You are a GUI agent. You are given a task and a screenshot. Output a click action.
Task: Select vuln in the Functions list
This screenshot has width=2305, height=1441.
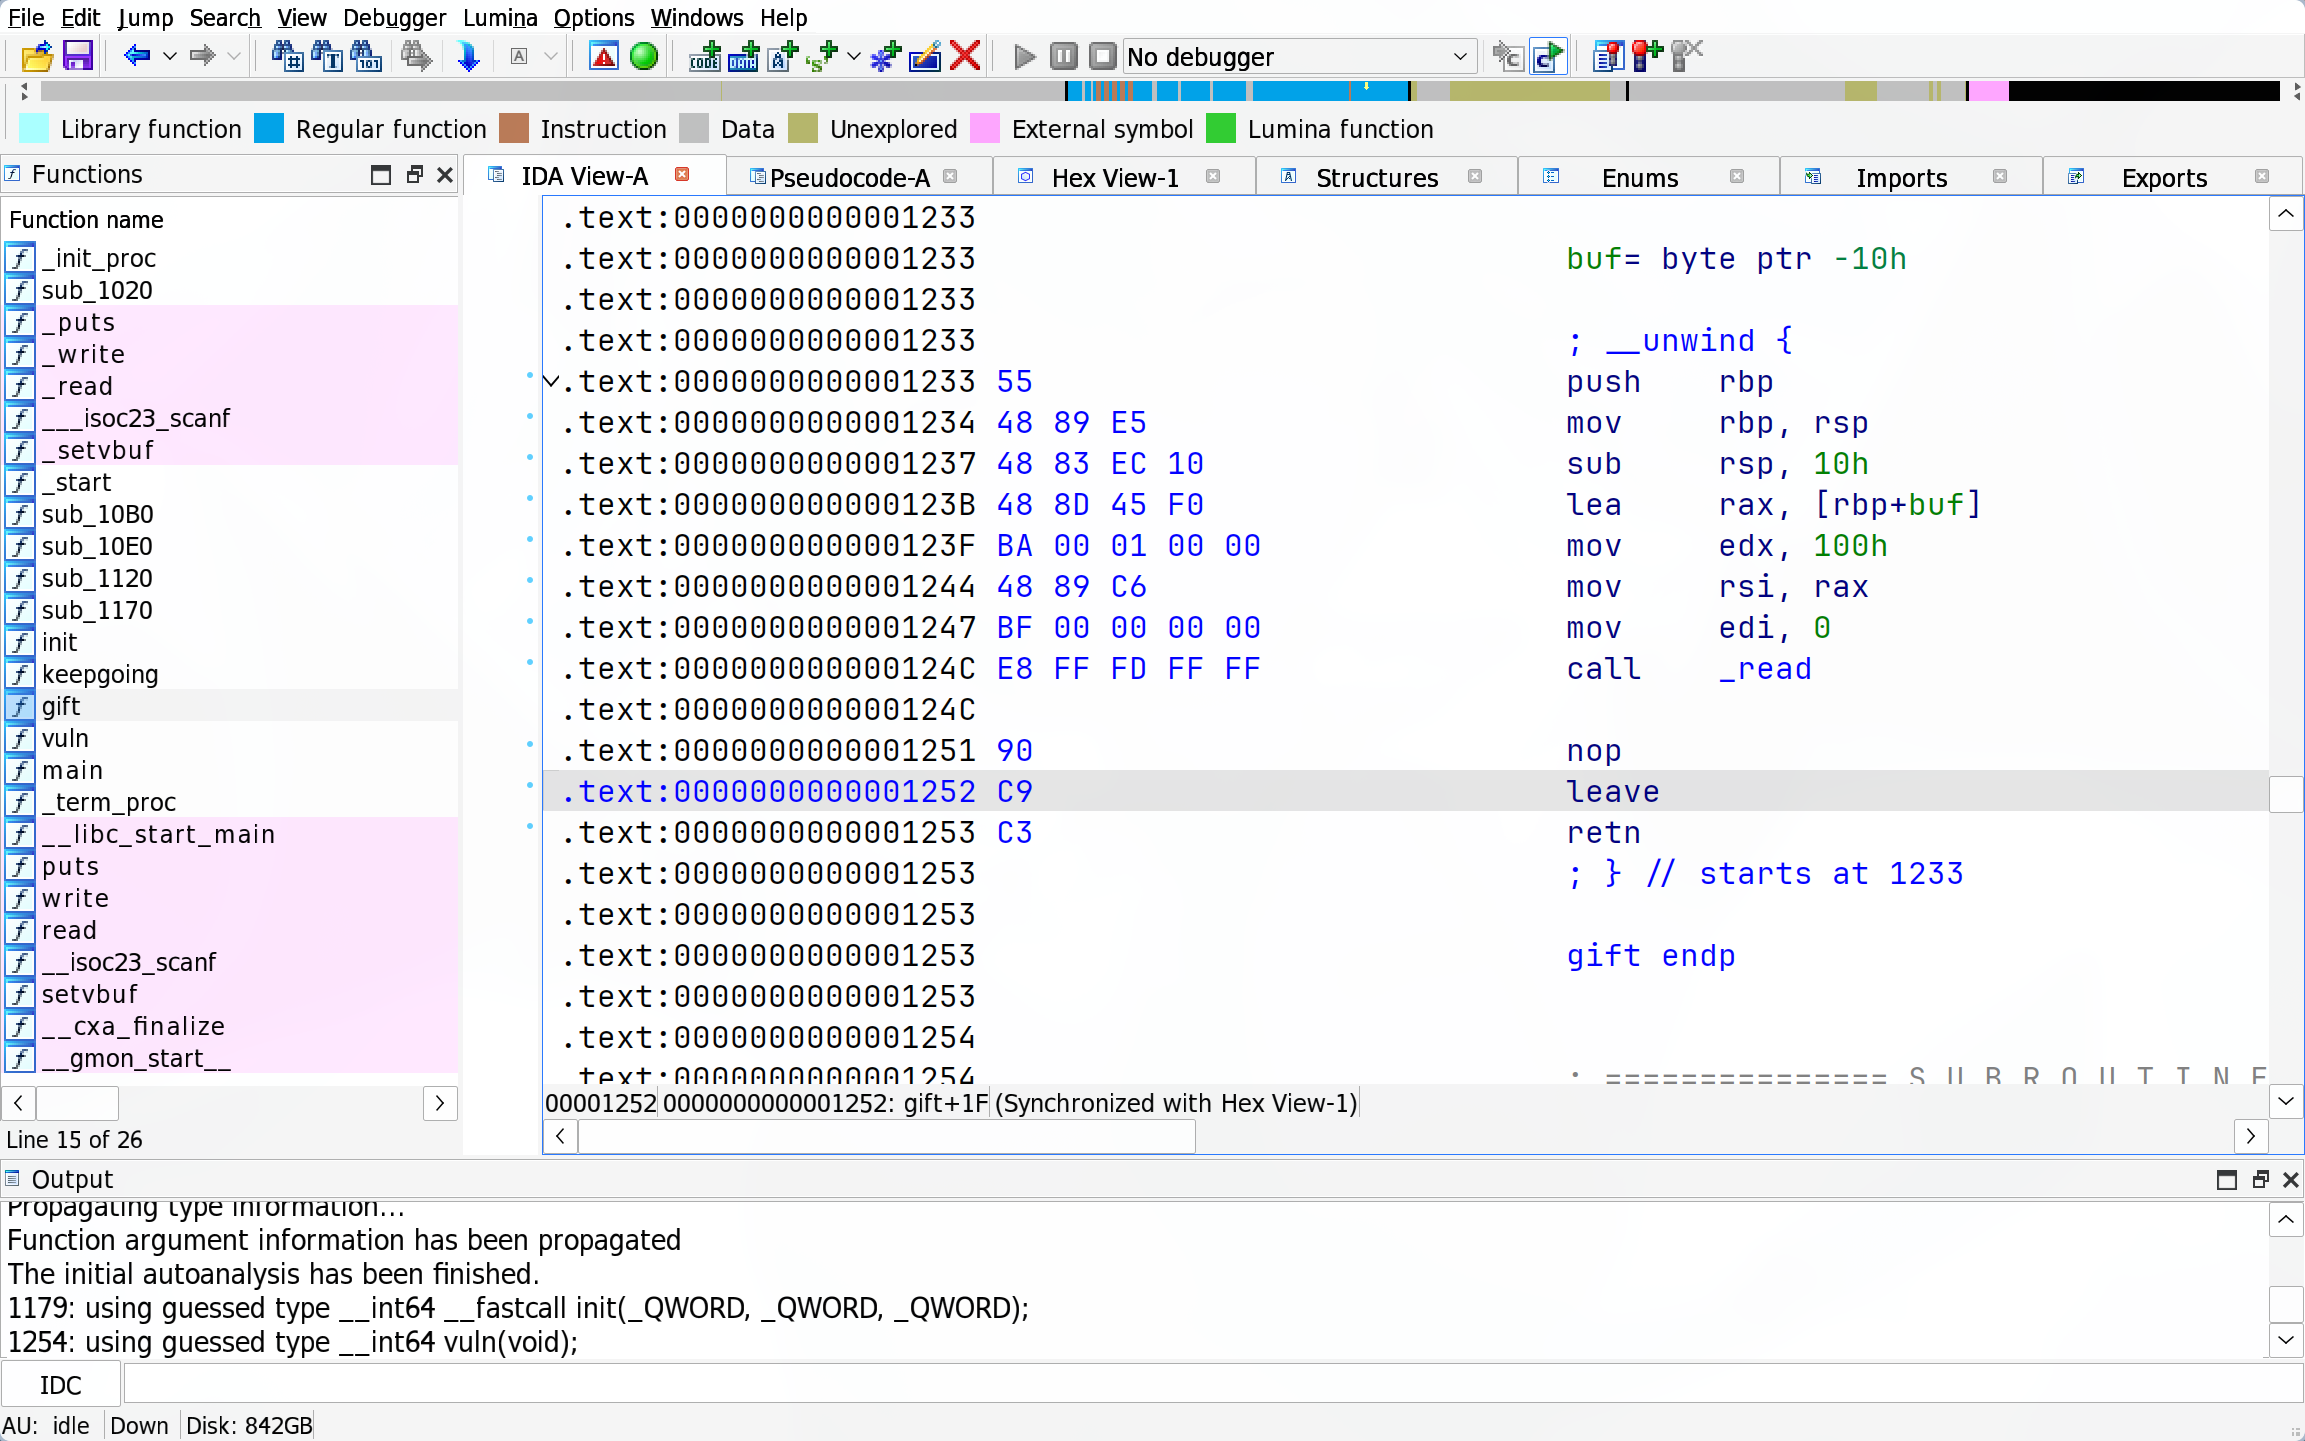click(65, 738)
